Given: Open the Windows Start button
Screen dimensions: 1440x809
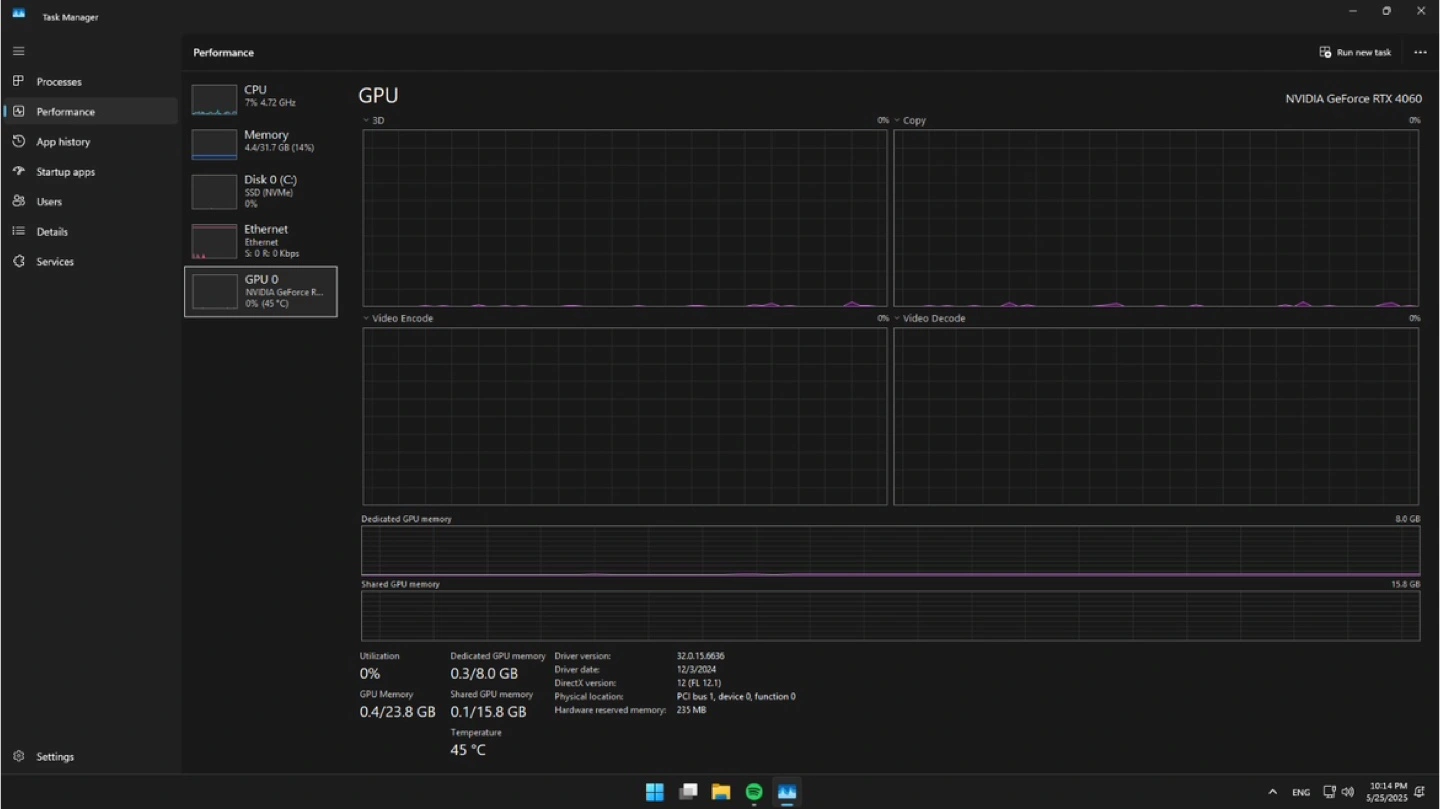Looking at the screenshot, I should coord(654,792).
